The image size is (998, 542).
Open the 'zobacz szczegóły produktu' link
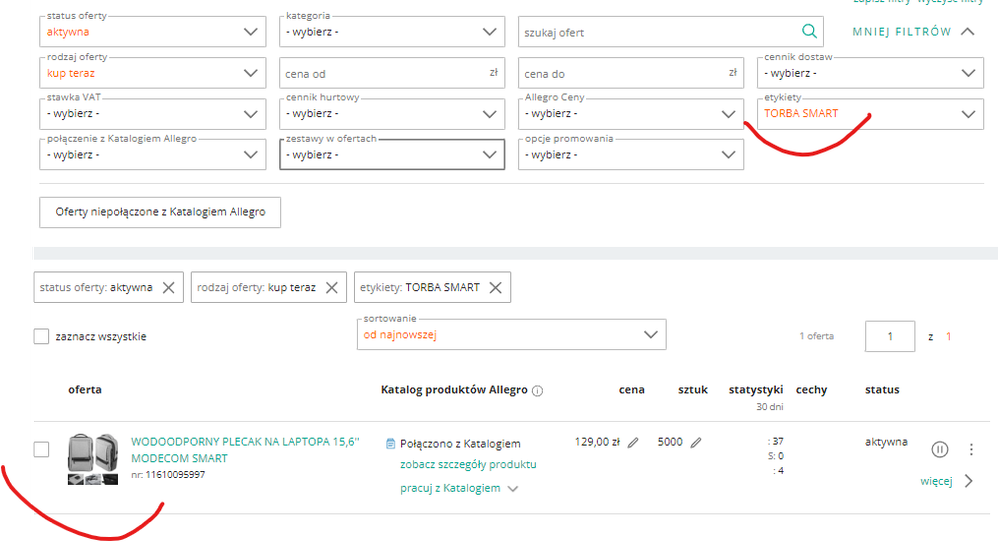[468, 465]
